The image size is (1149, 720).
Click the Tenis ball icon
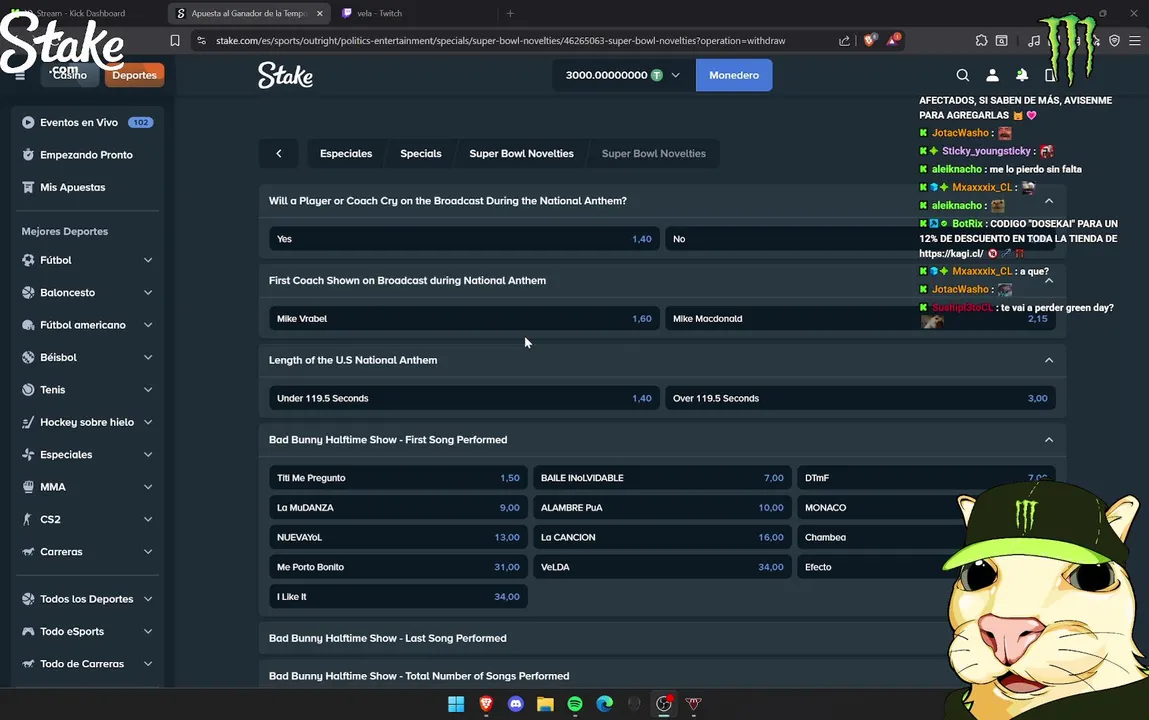pyautogui.click(x=28, y=390)
